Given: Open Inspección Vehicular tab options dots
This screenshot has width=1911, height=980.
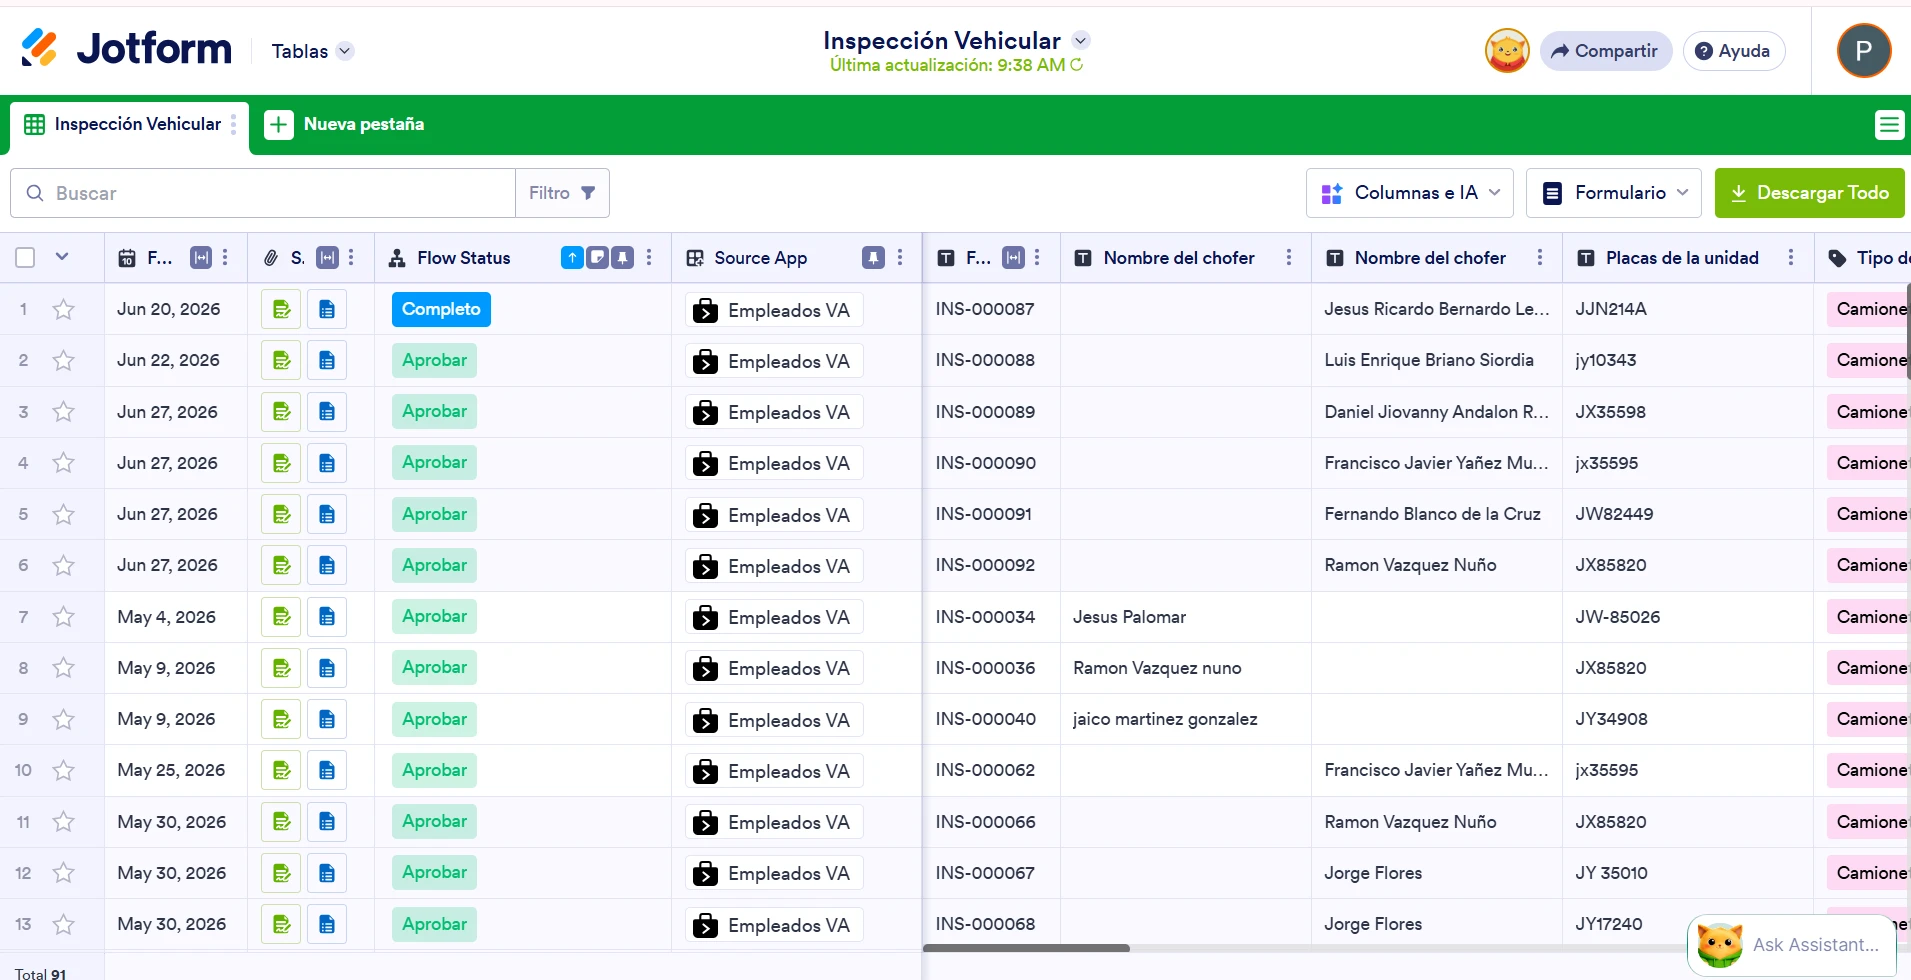Looking at the screenshot, I should pos(234,124).
